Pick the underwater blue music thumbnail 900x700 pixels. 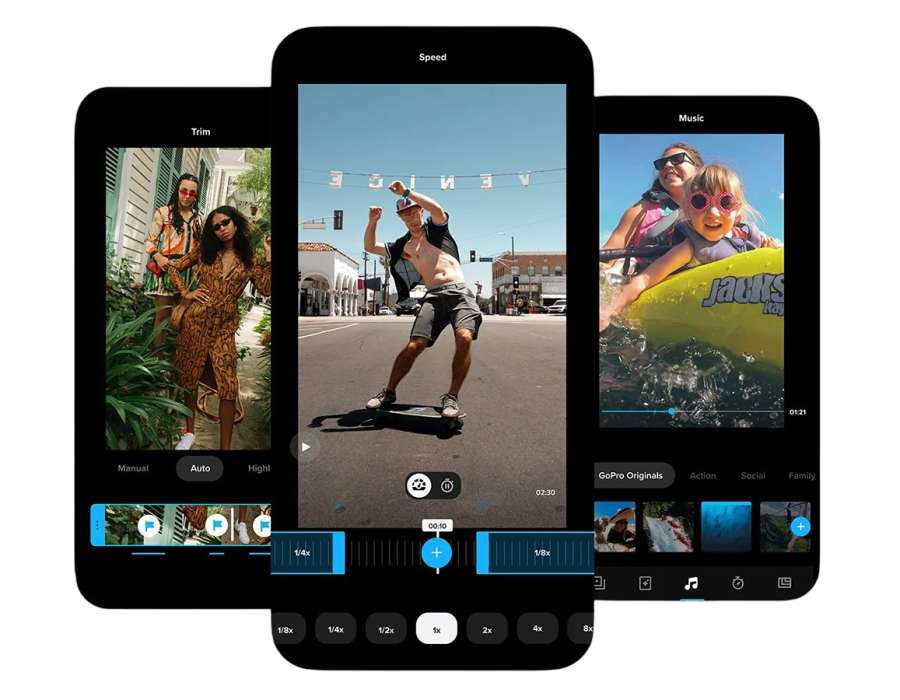click(726, 526)
